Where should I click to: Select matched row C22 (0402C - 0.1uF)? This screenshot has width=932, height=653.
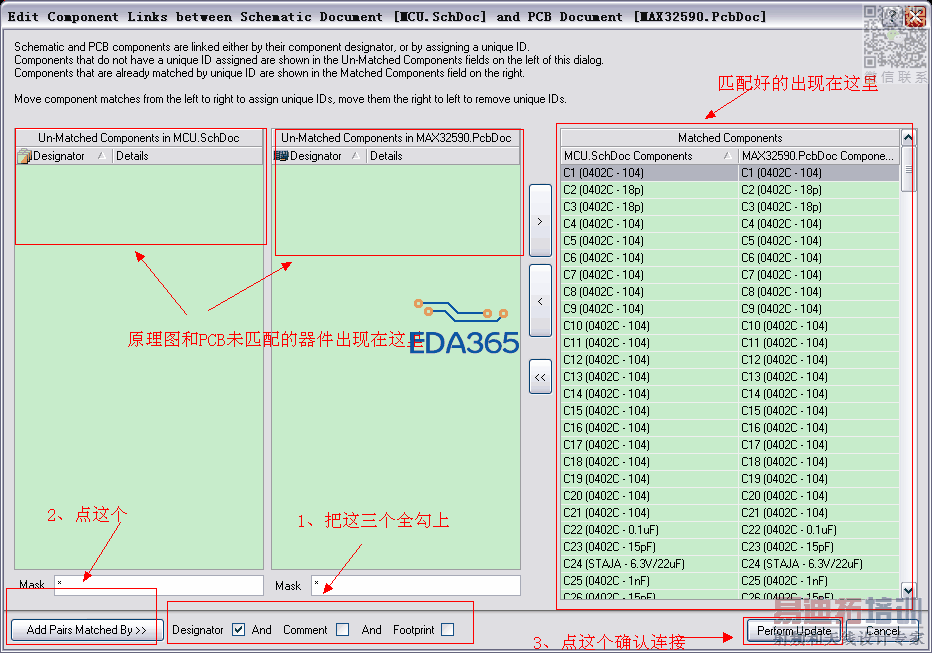(730, 530)
